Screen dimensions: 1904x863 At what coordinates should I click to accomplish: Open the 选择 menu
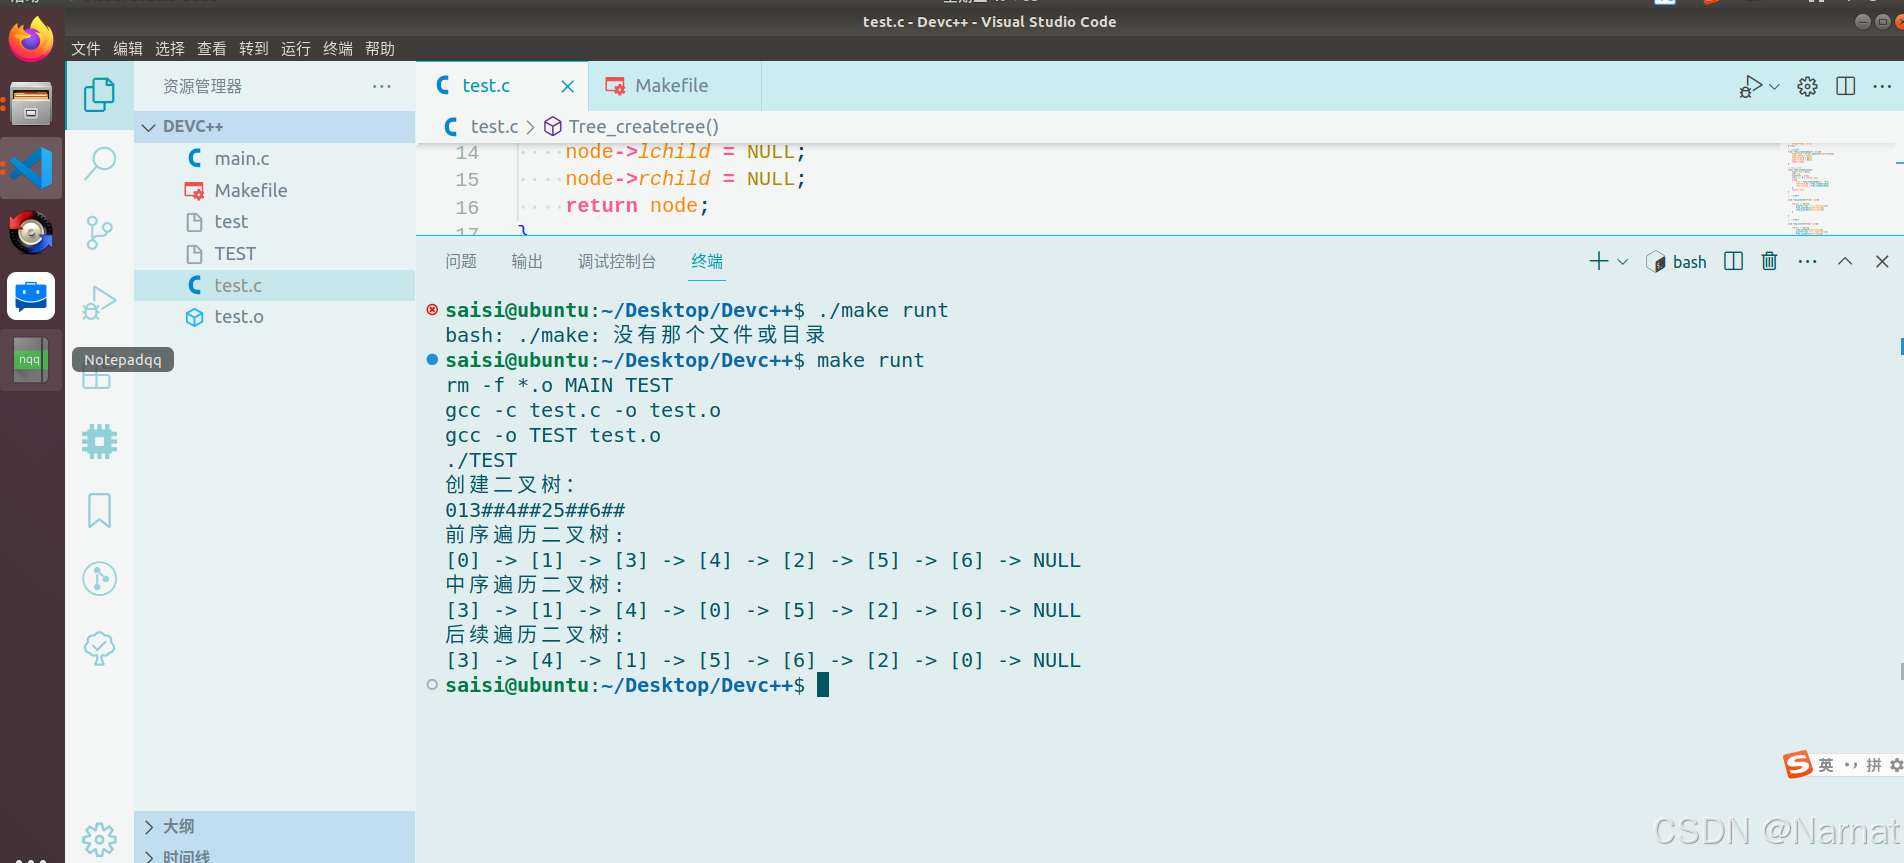[x=170, y=48]
